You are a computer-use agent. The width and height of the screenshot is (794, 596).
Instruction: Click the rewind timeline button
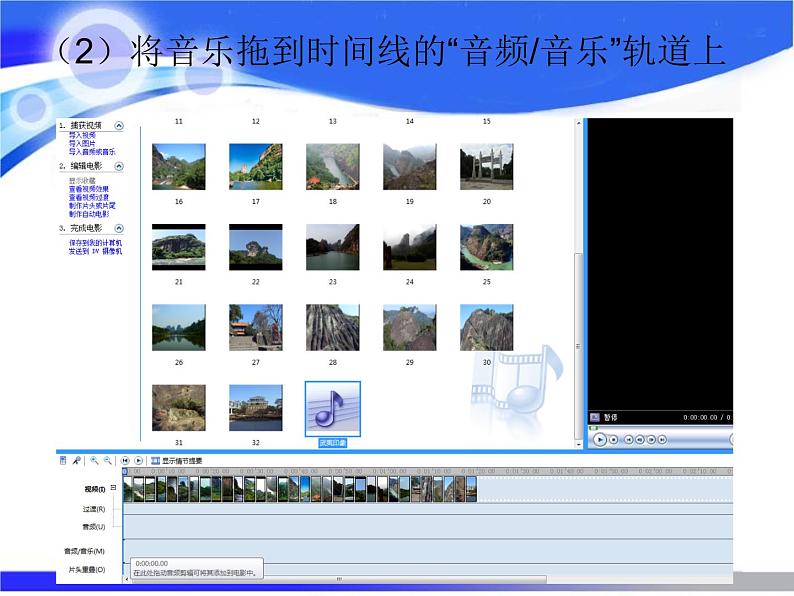point(125,461)
